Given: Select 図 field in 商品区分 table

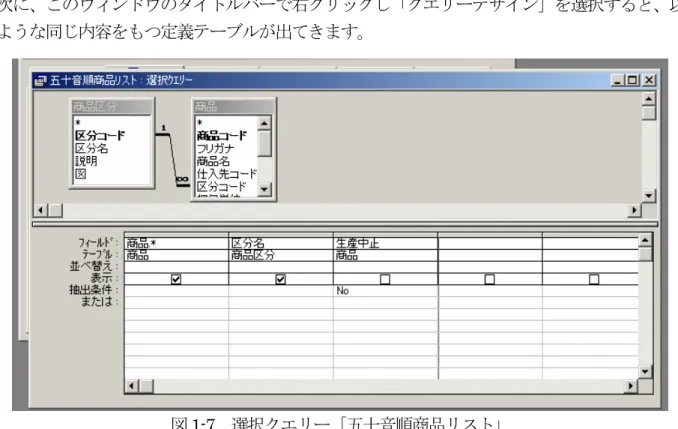Looking at the screenshot, I should coord(81,174).
